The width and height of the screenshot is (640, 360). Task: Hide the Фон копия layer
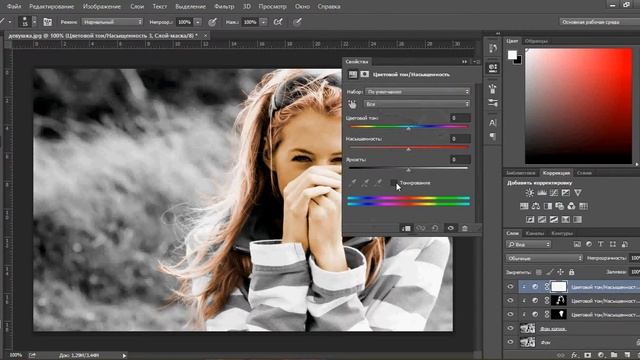tap(510, 328)
